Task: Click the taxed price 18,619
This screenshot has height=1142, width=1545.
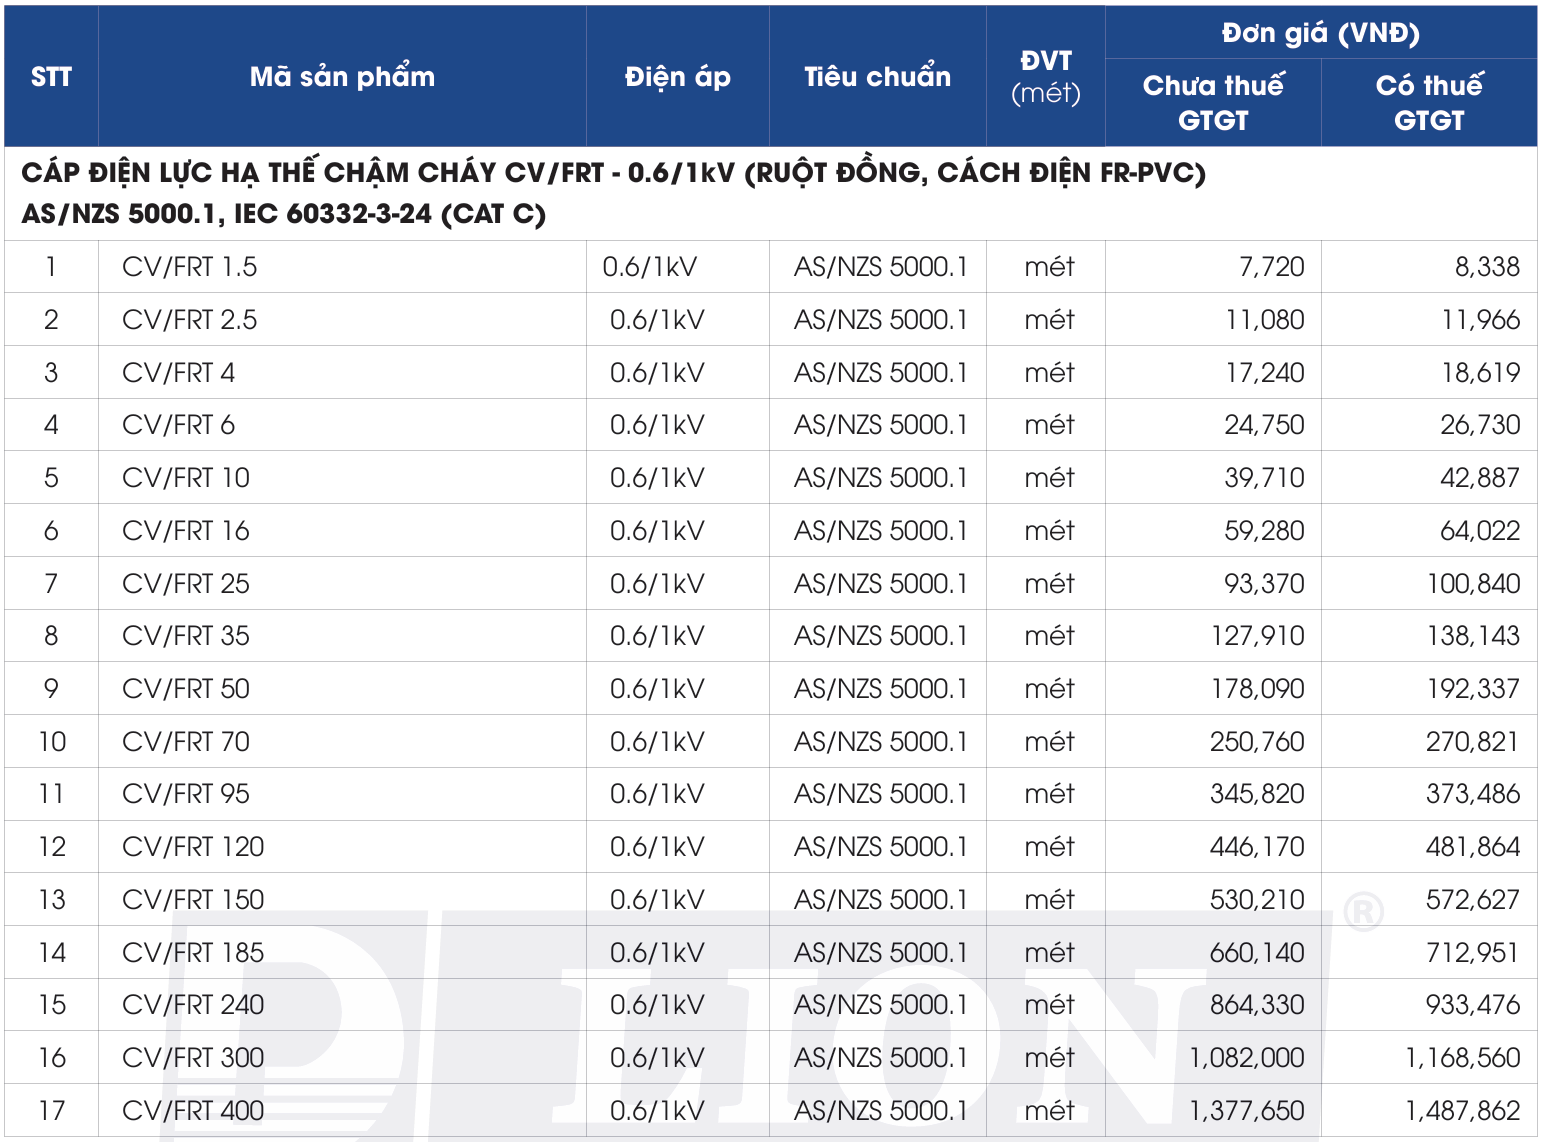Action: 1480,373
